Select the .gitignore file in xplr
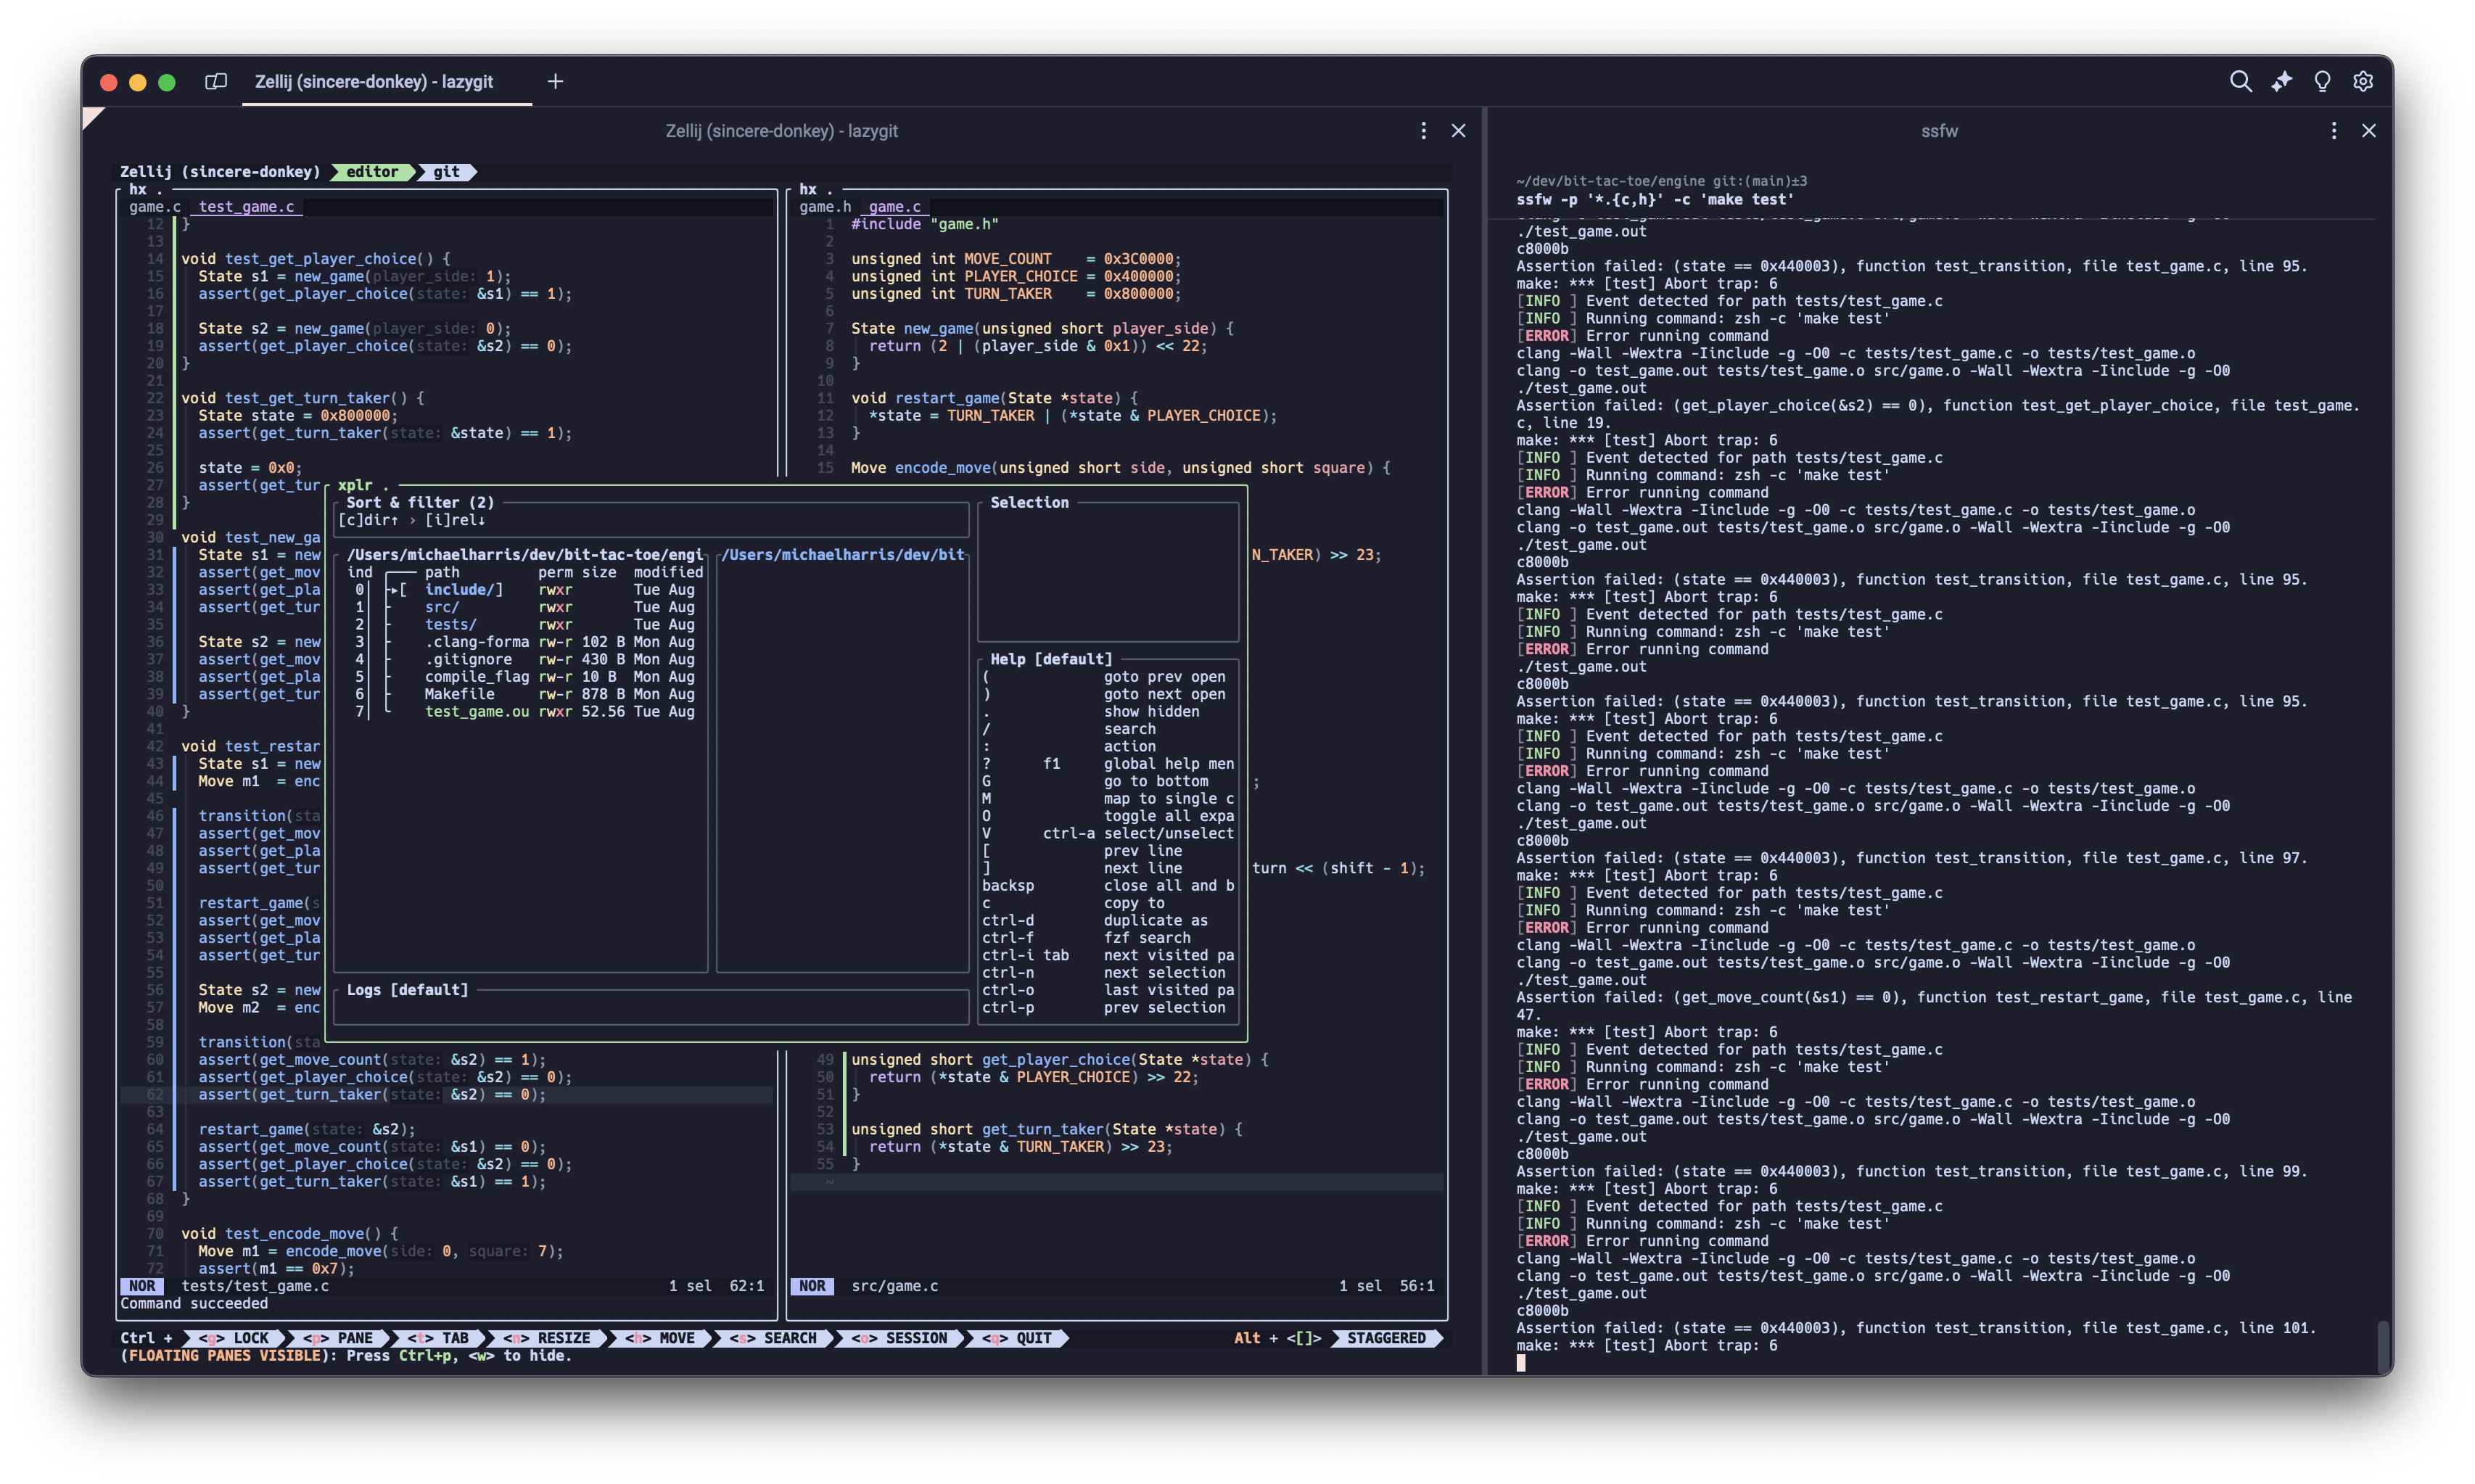 coord(468,659)
